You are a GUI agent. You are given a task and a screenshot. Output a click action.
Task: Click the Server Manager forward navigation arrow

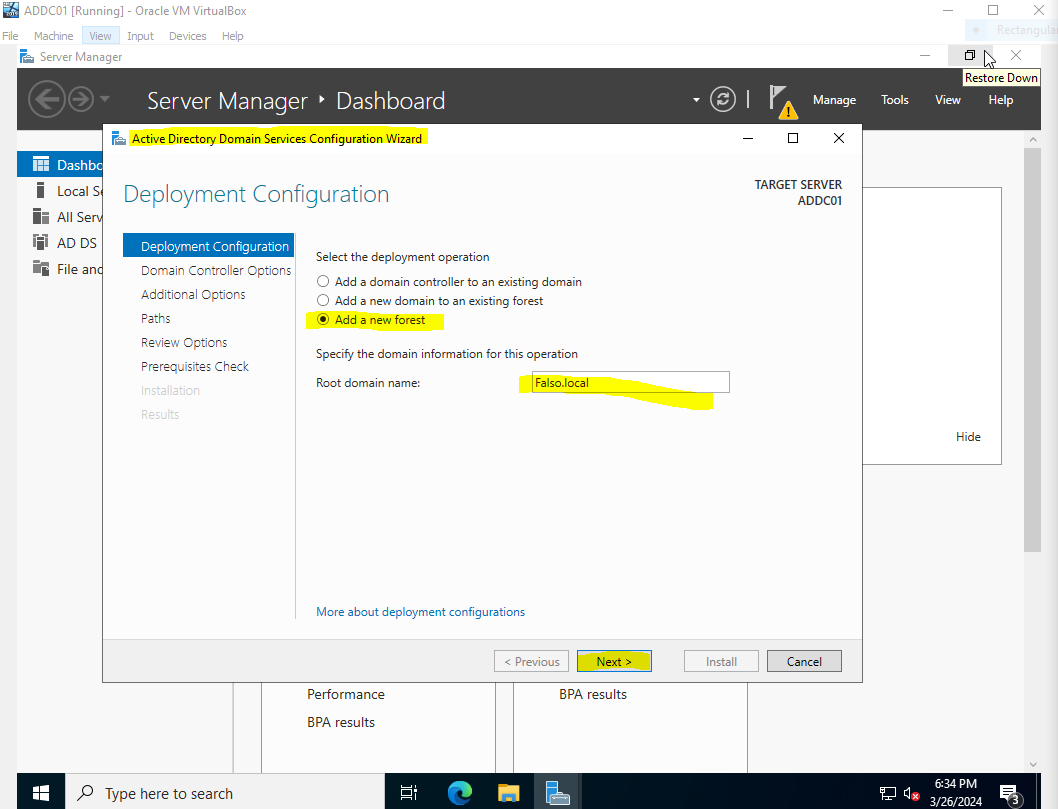pos(81,100)
